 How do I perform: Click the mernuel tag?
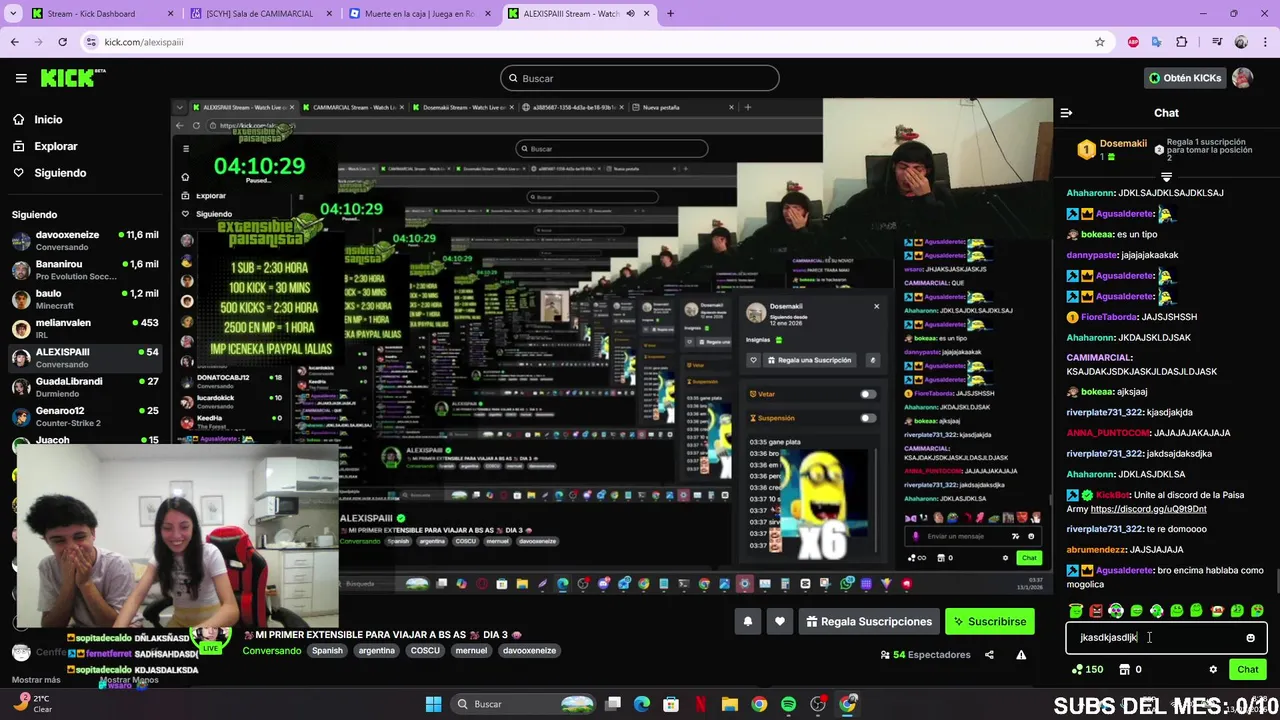point(471,651)
